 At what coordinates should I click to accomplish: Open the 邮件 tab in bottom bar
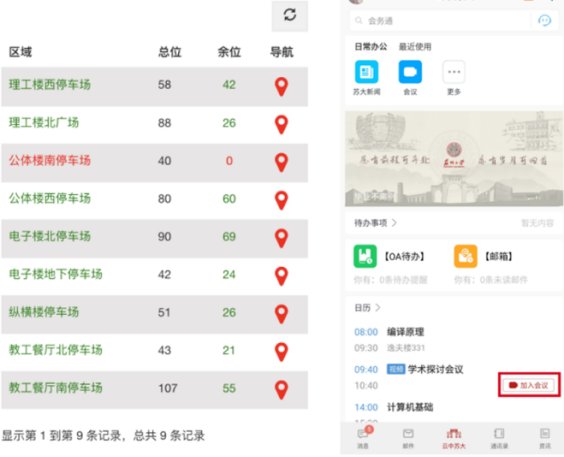pos(408,438)
